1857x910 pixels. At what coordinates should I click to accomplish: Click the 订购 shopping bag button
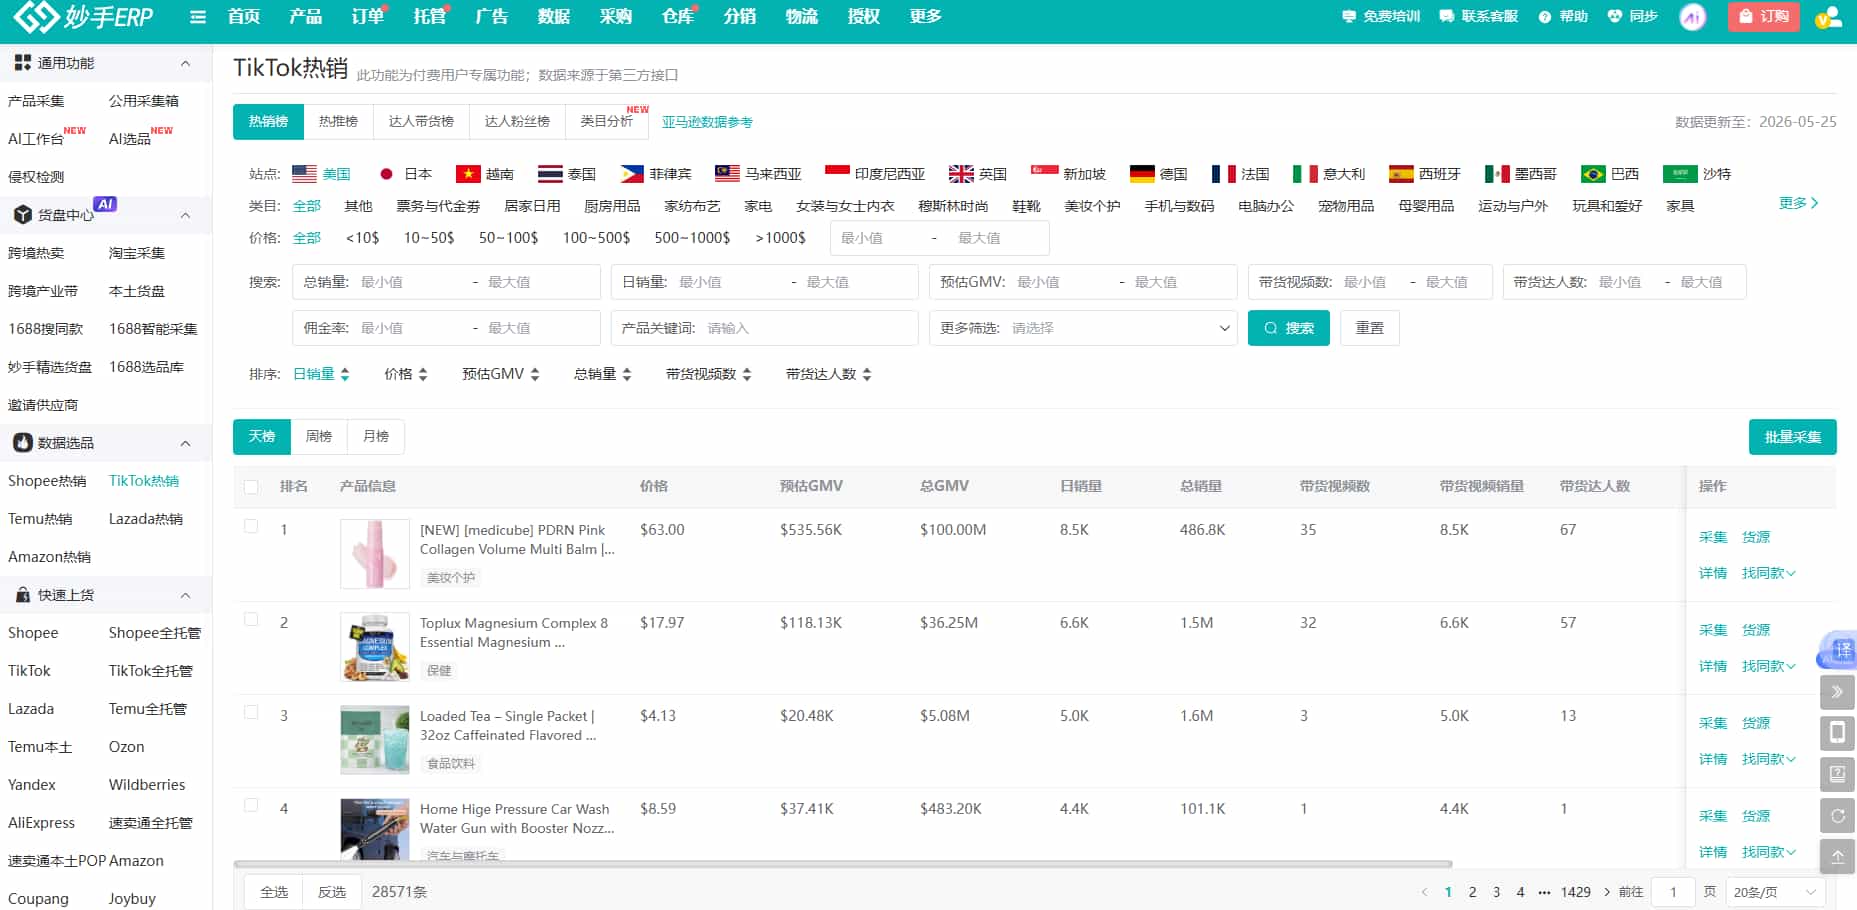coord(1763,17)
